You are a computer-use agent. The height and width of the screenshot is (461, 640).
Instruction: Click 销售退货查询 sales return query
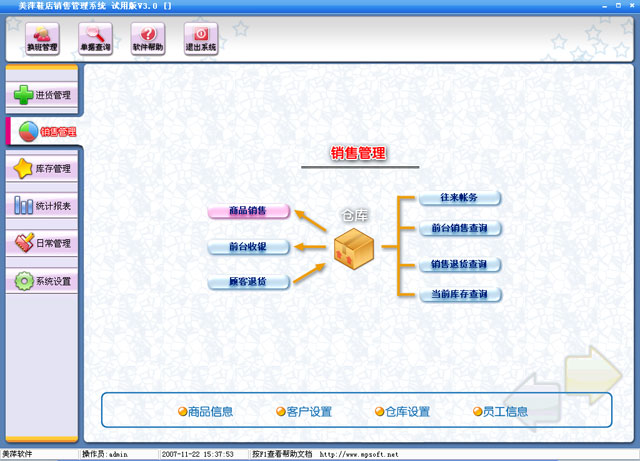coord(459,265)
